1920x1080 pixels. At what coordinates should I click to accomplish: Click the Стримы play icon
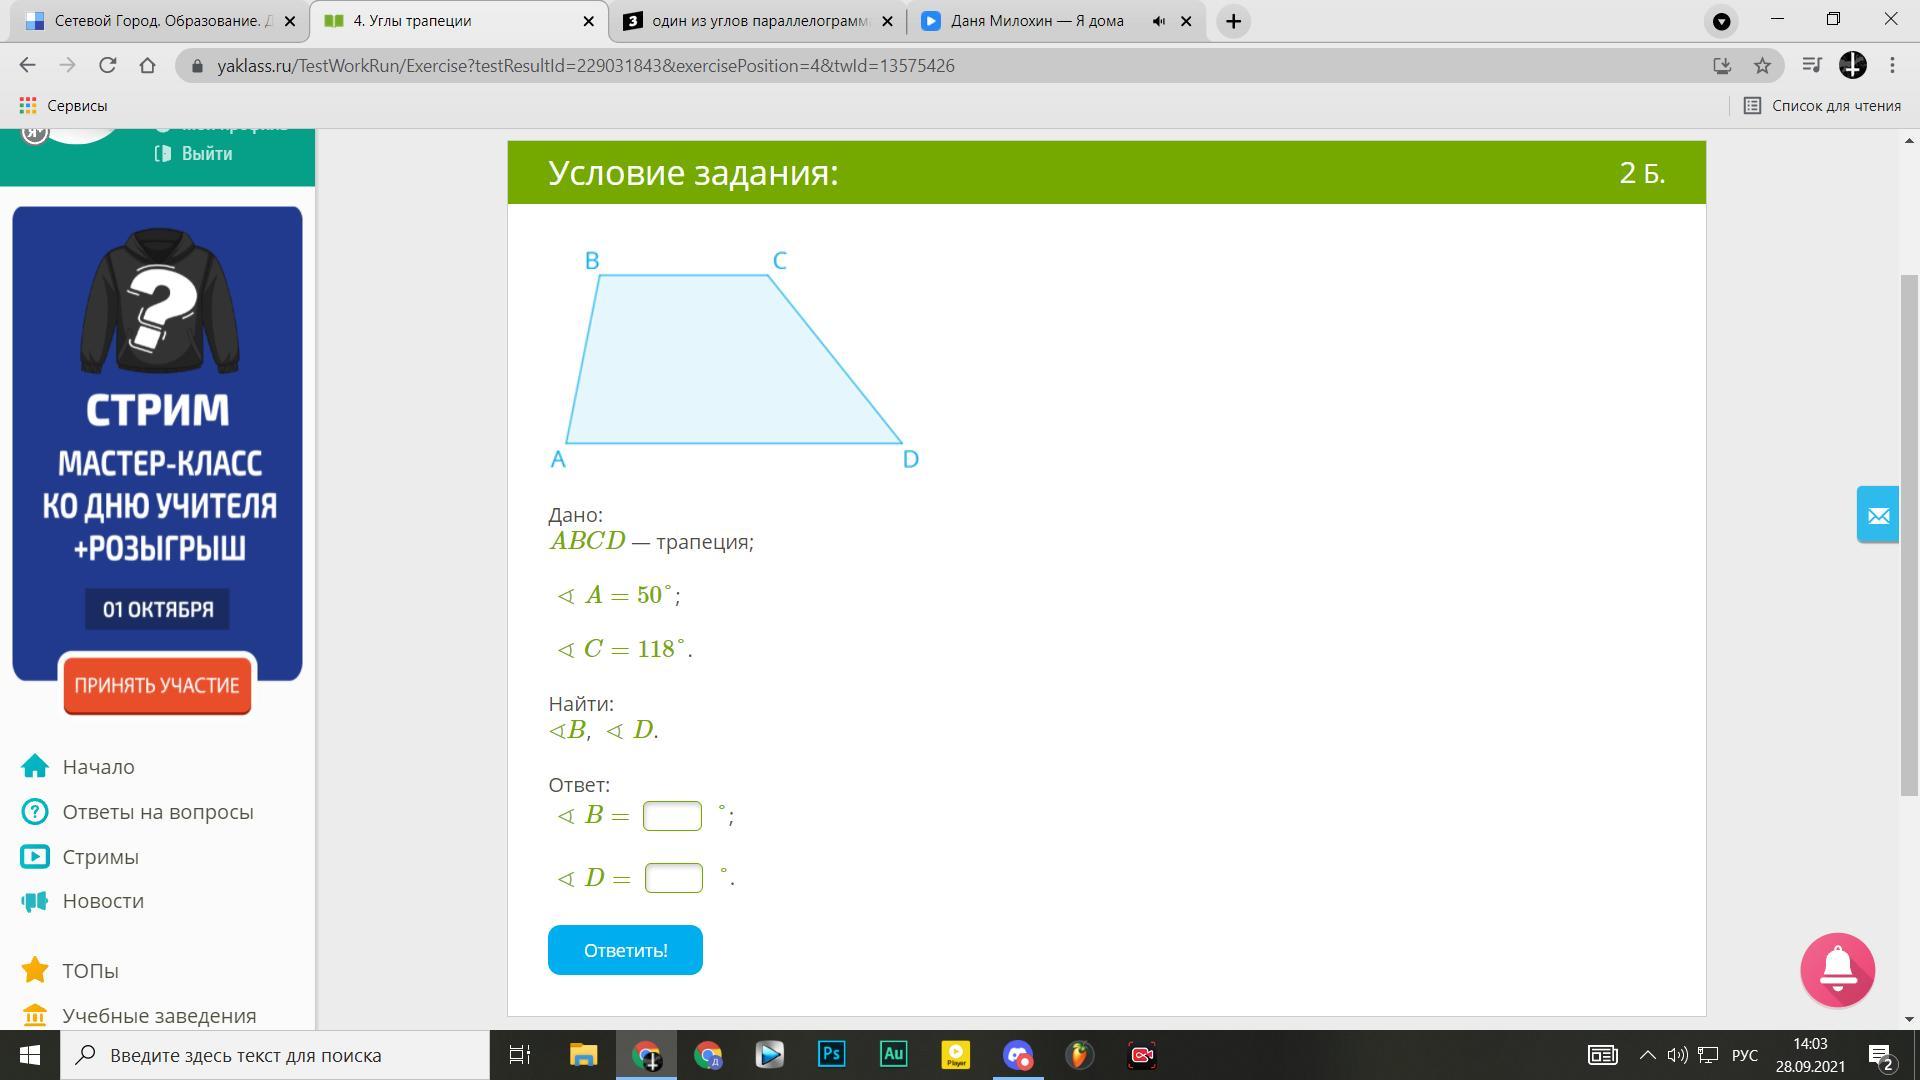coord(35,856)
